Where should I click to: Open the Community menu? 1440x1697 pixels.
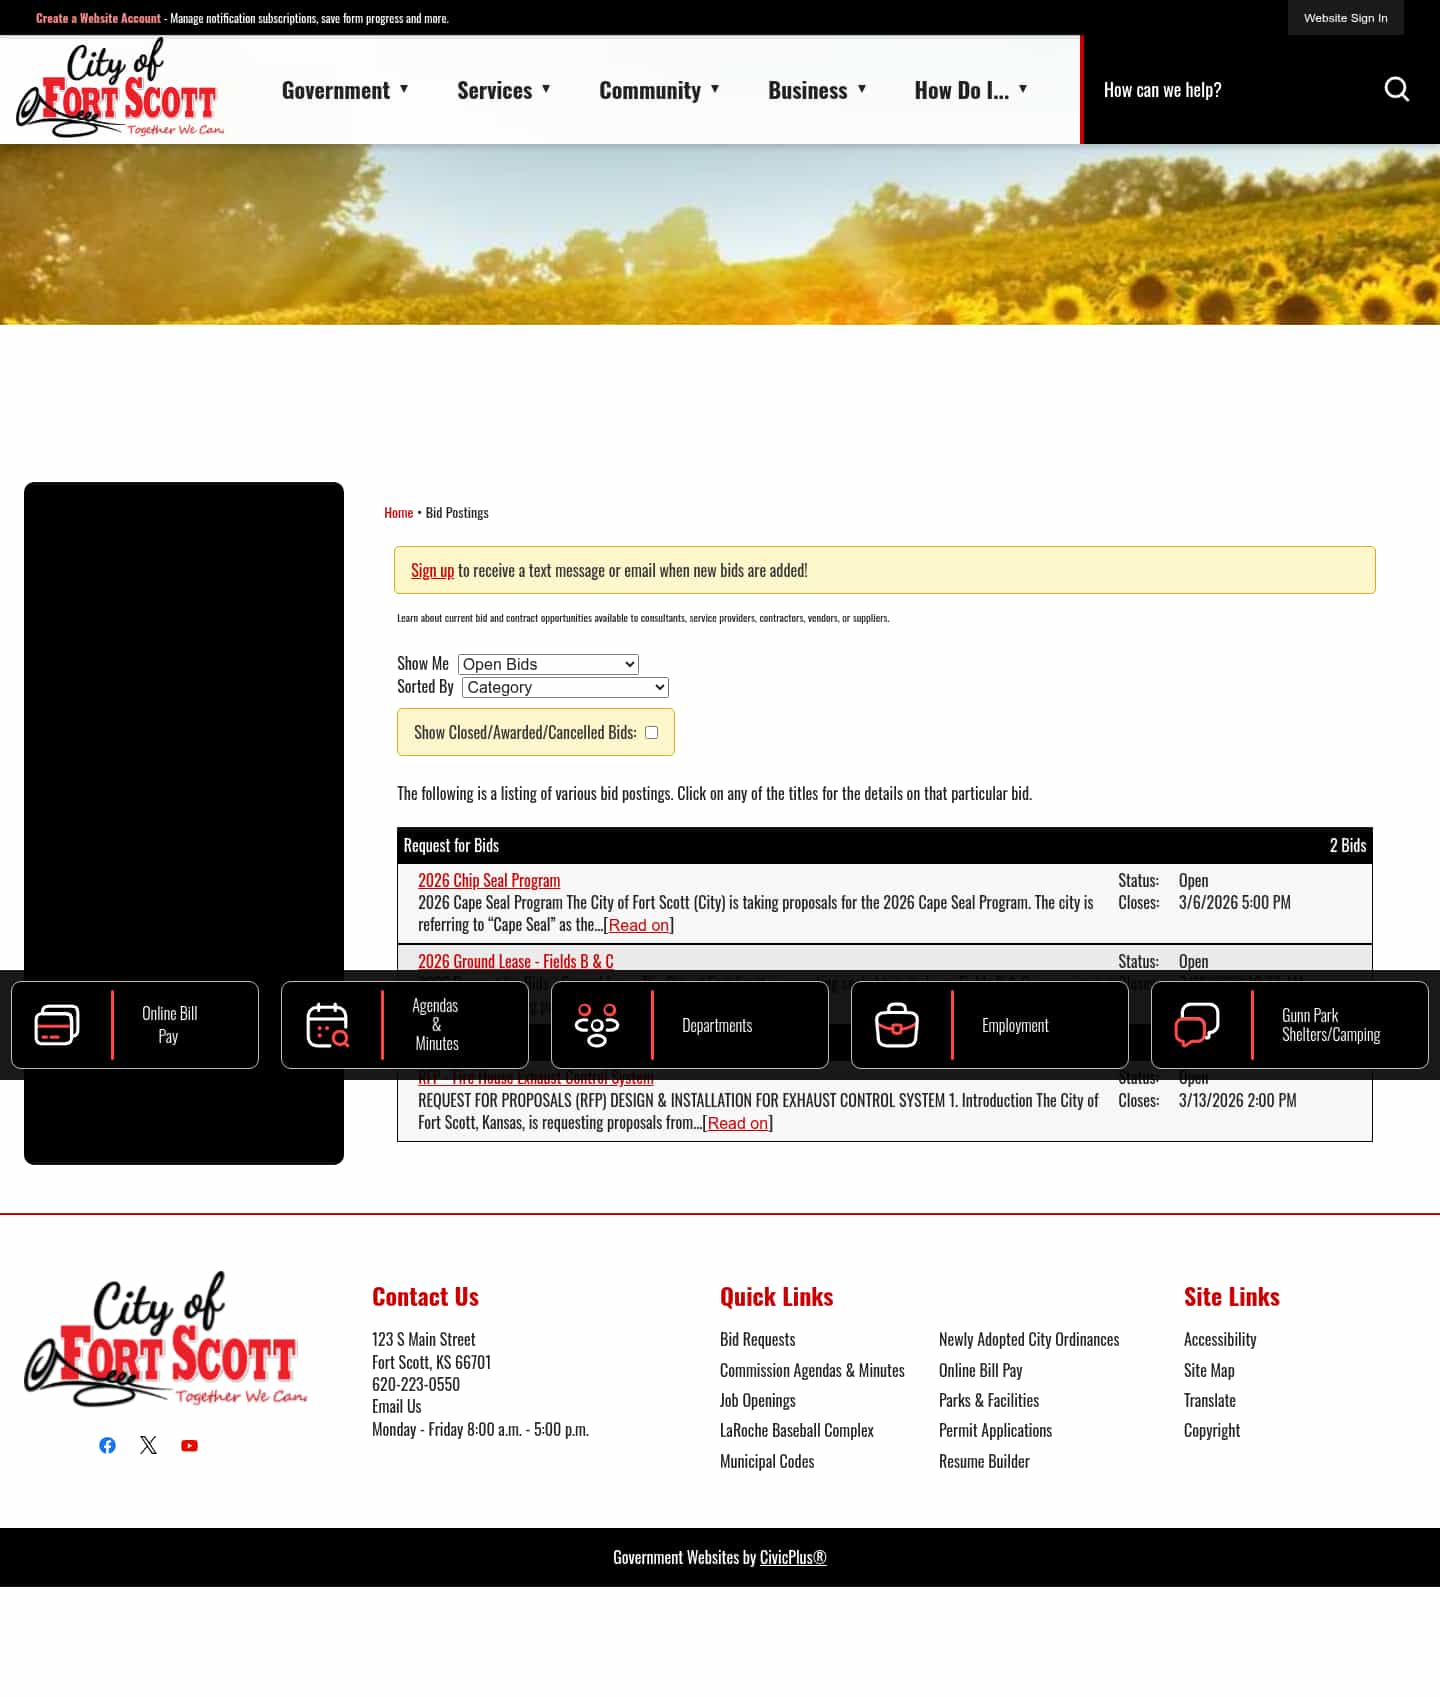(650, 90)
